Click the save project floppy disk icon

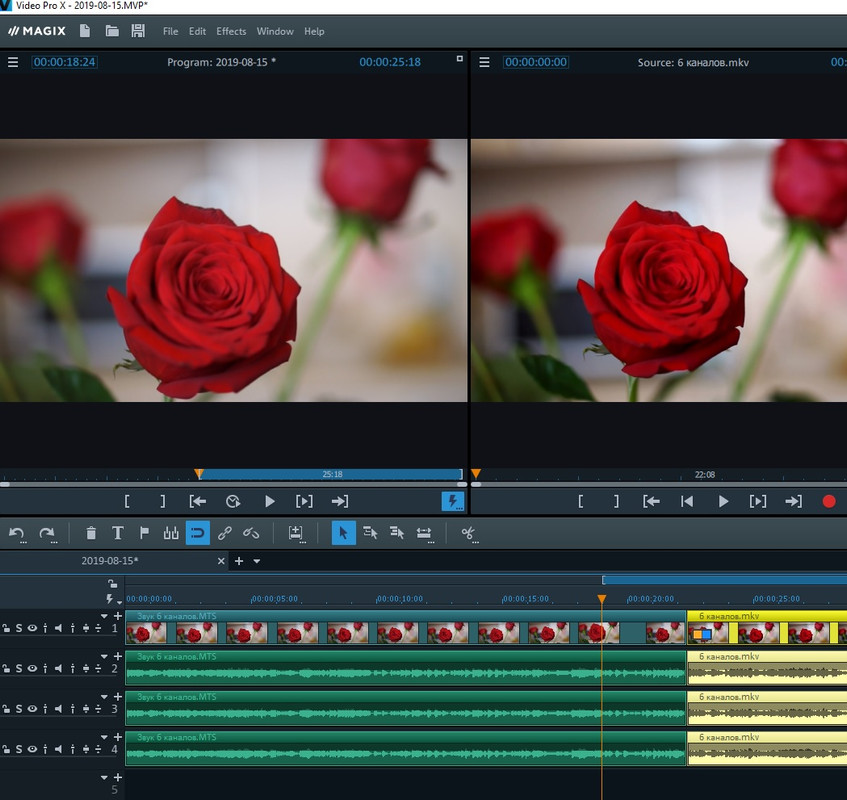point(138,31)
